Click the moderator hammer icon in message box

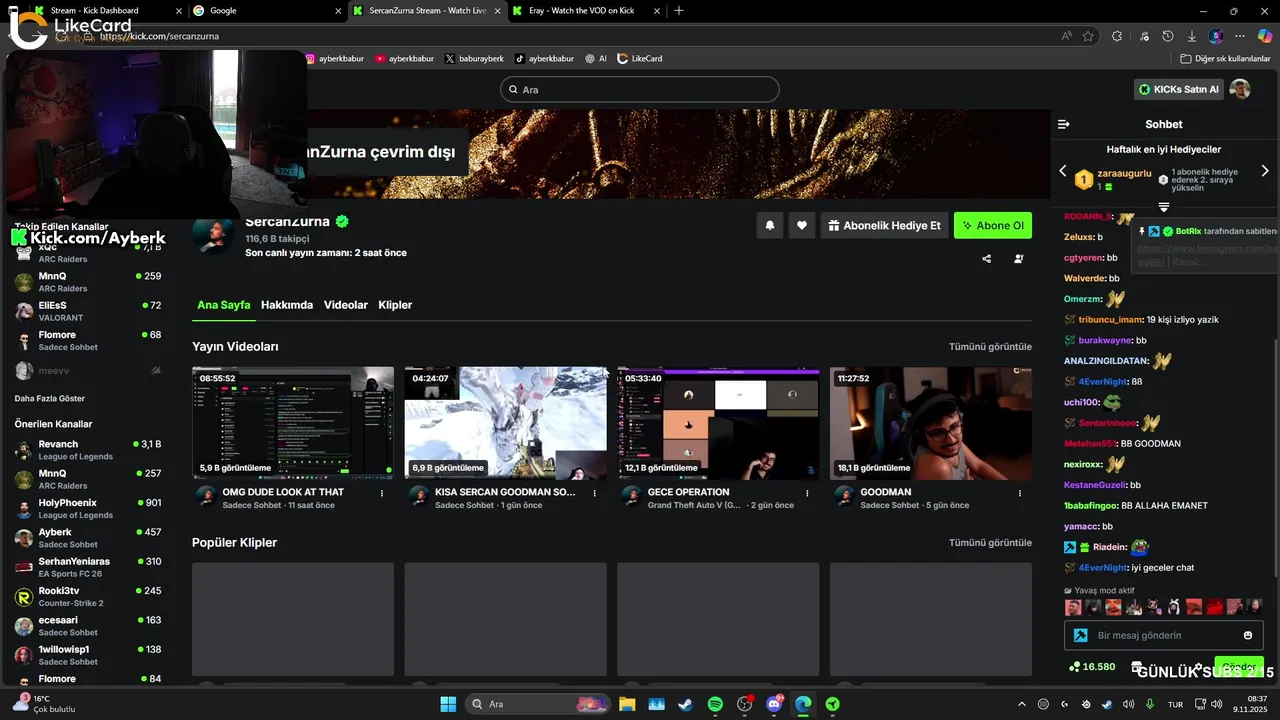pyautogui.click(x=1080, y=635)
